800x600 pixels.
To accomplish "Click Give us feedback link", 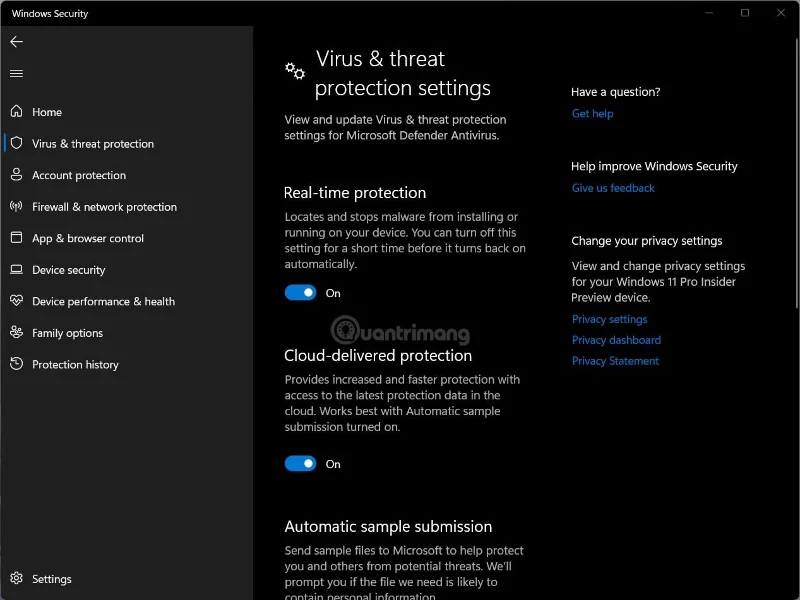I will click(x=613, y=188).
